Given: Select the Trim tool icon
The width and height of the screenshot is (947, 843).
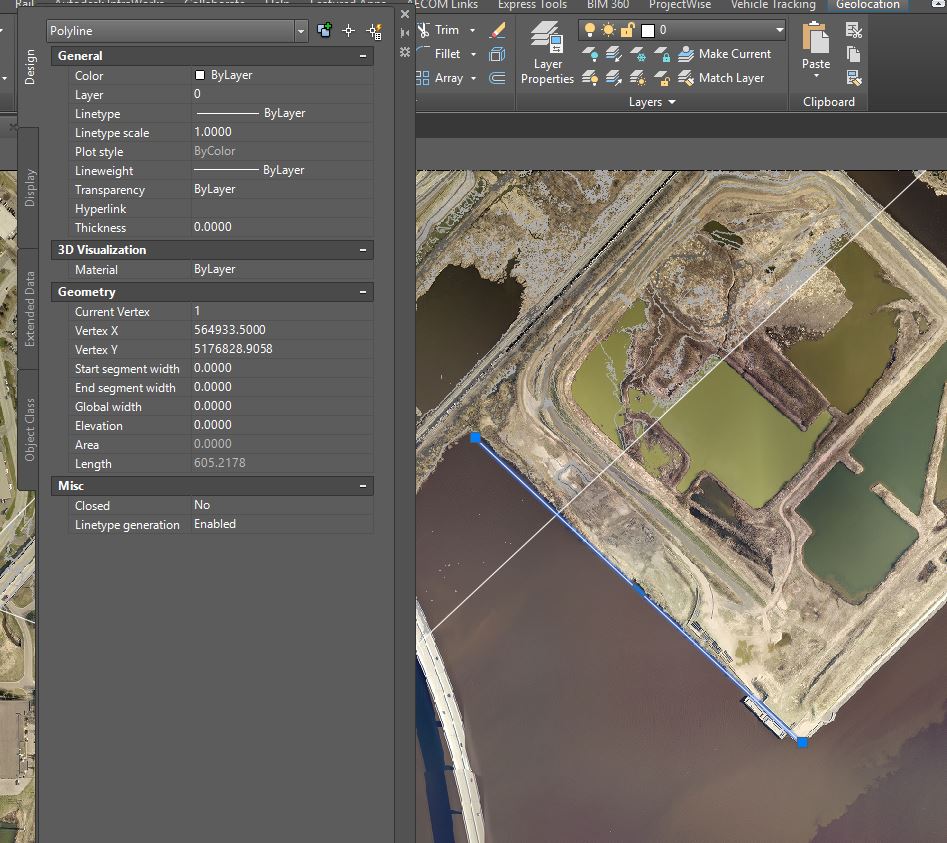Looking at the screenshot, I should (x=424, y=30).
